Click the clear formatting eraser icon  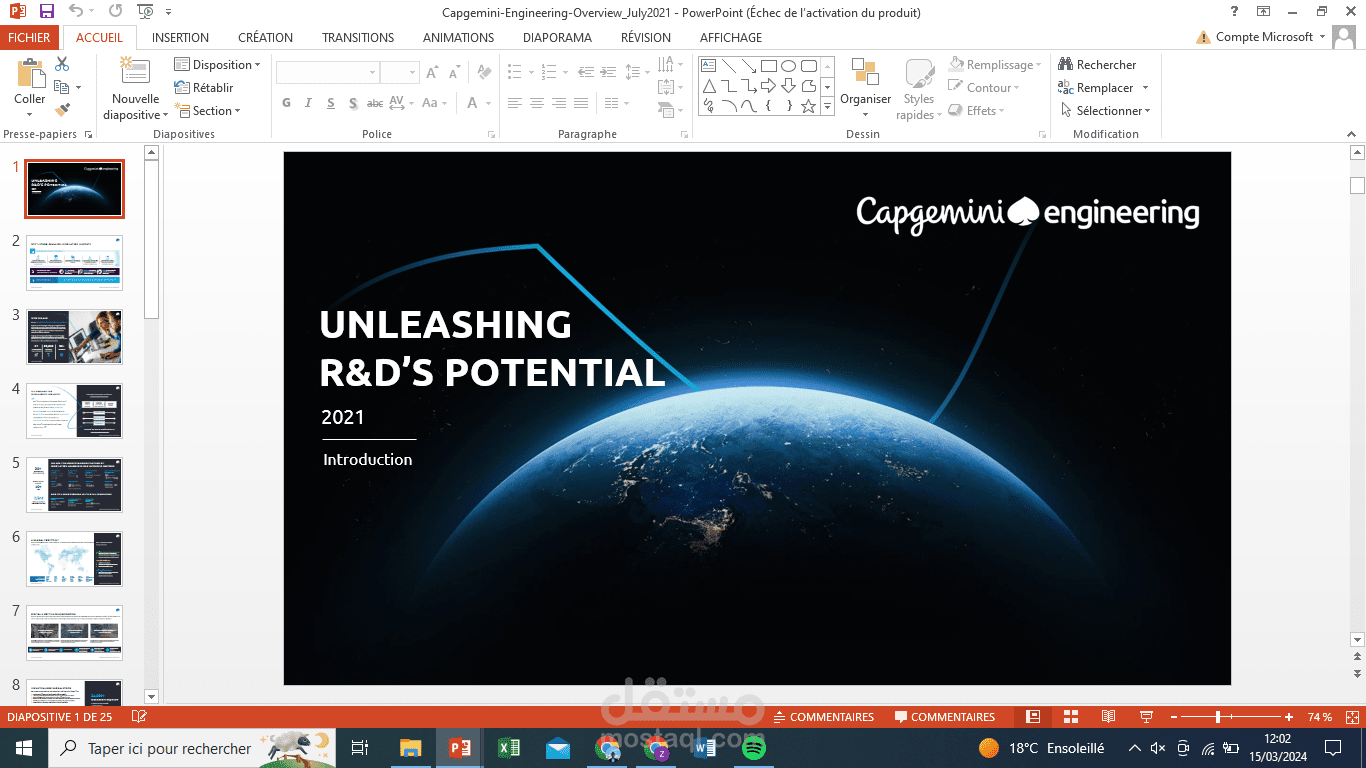pyautogui.click(x=484, y=73)
